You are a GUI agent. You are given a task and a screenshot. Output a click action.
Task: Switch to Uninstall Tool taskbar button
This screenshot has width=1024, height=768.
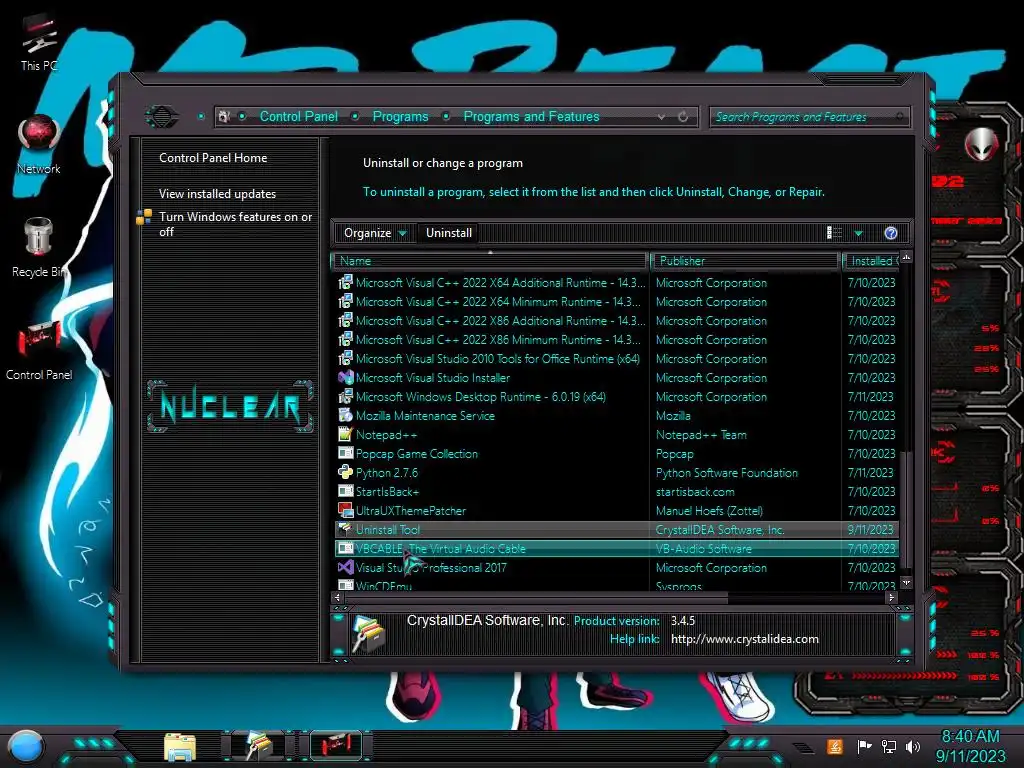point(259,746)
